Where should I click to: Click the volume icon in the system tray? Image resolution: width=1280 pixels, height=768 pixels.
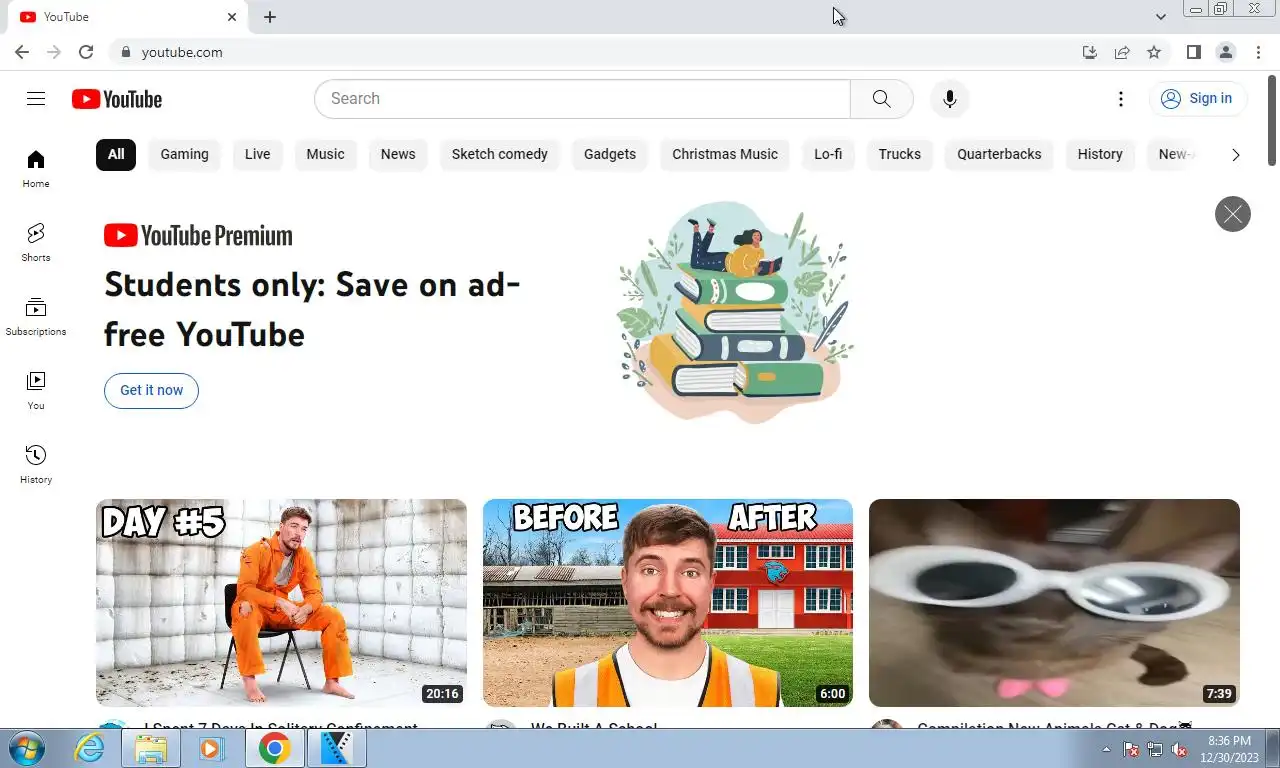[1179, 749]
